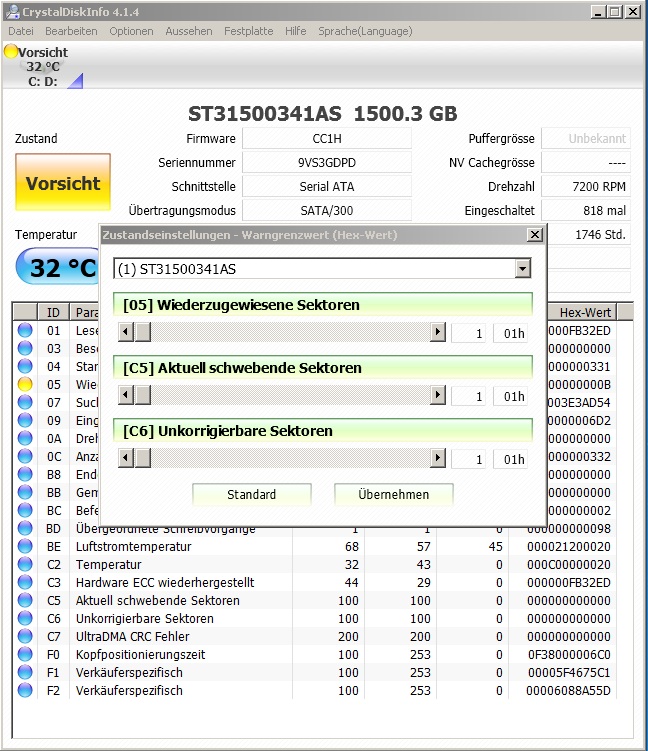Open the Hilfe menu

click(296, 31)
